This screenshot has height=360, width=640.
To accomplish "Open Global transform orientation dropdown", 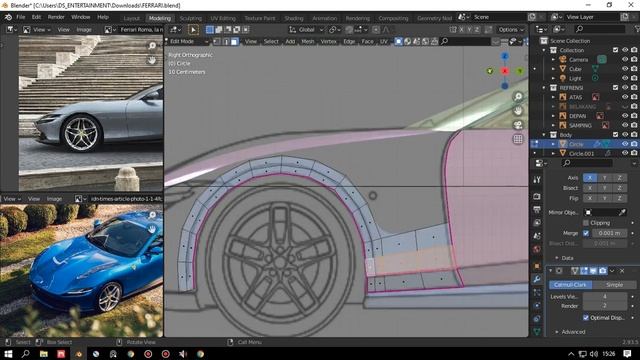I will pyautogui.click(x=307, y=29).
